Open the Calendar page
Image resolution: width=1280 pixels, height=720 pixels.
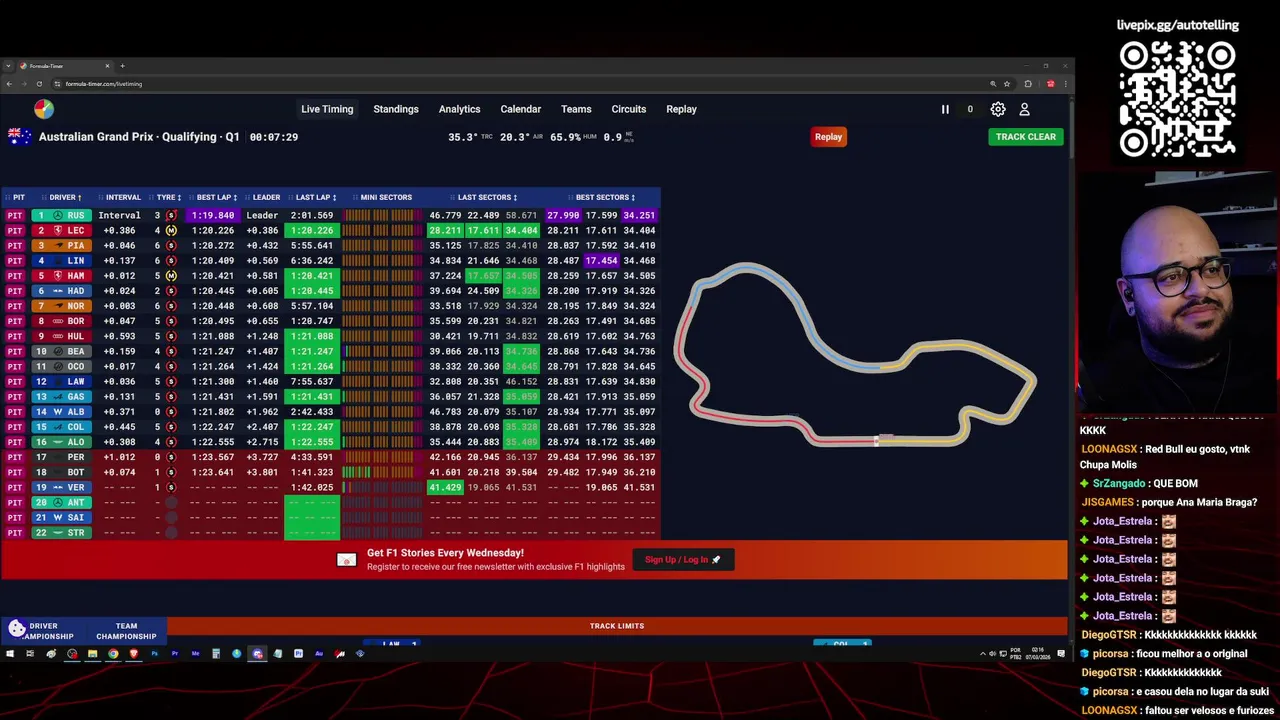tap(521, 109)
